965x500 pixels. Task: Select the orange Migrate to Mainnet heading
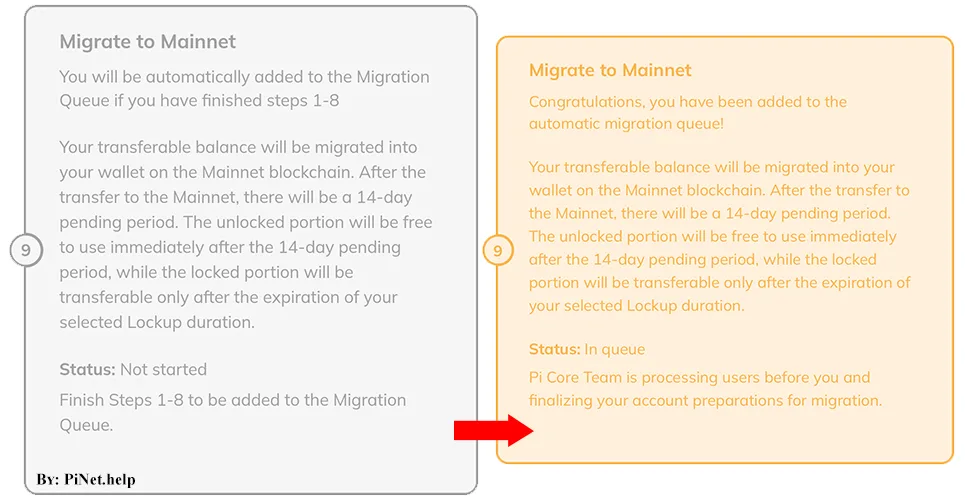click(610, 70)
